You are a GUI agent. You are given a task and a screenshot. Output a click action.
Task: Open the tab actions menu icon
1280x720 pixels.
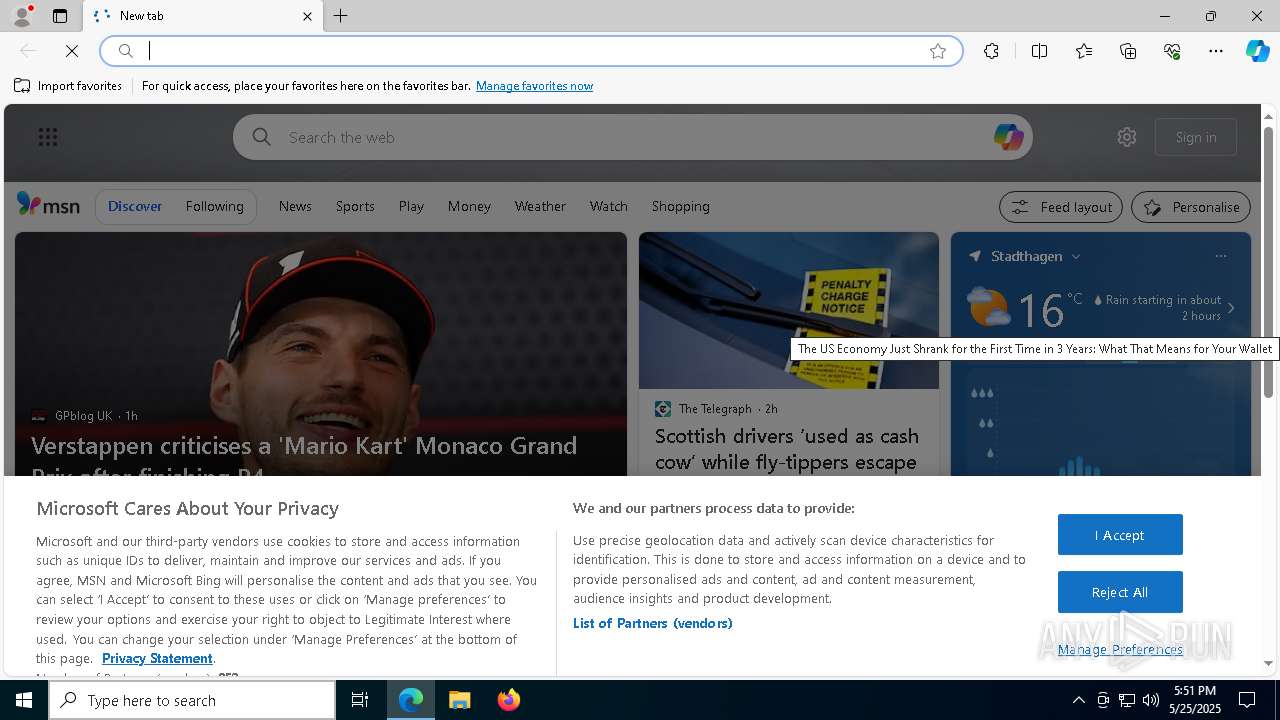(60, 16)
